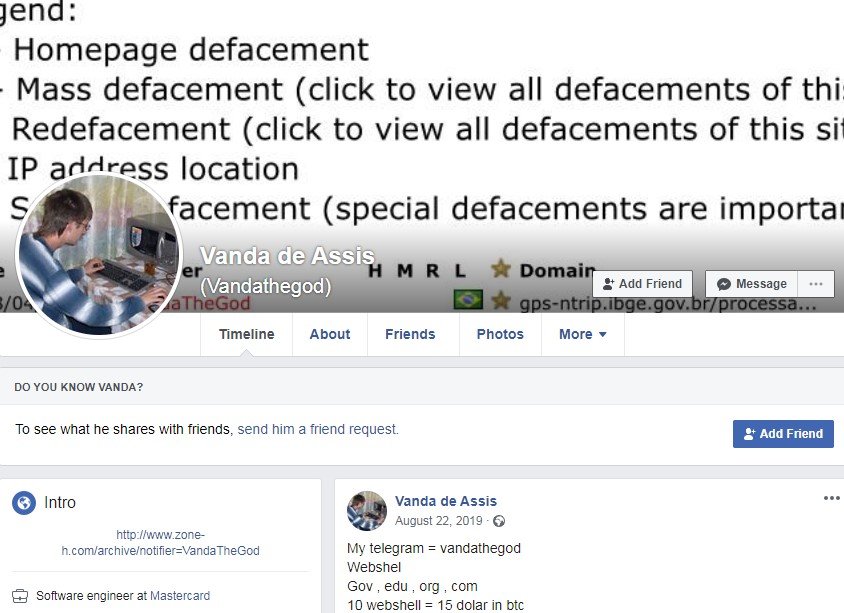Click the Intro globe icon
844x613 pixels.
tap(24, 503)
